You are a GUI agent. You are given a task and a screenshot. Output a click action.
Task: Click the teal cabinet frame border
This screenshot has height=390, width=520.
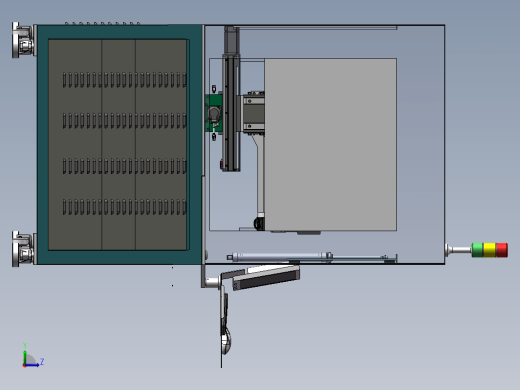point(118,32)
